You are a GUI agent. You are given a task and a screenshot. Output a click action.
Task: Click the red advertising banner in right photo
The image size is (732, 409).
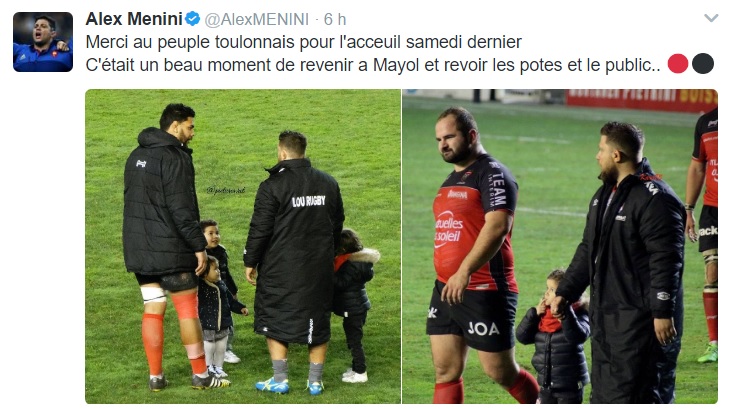pyautogui.click(x=641, y=99)
